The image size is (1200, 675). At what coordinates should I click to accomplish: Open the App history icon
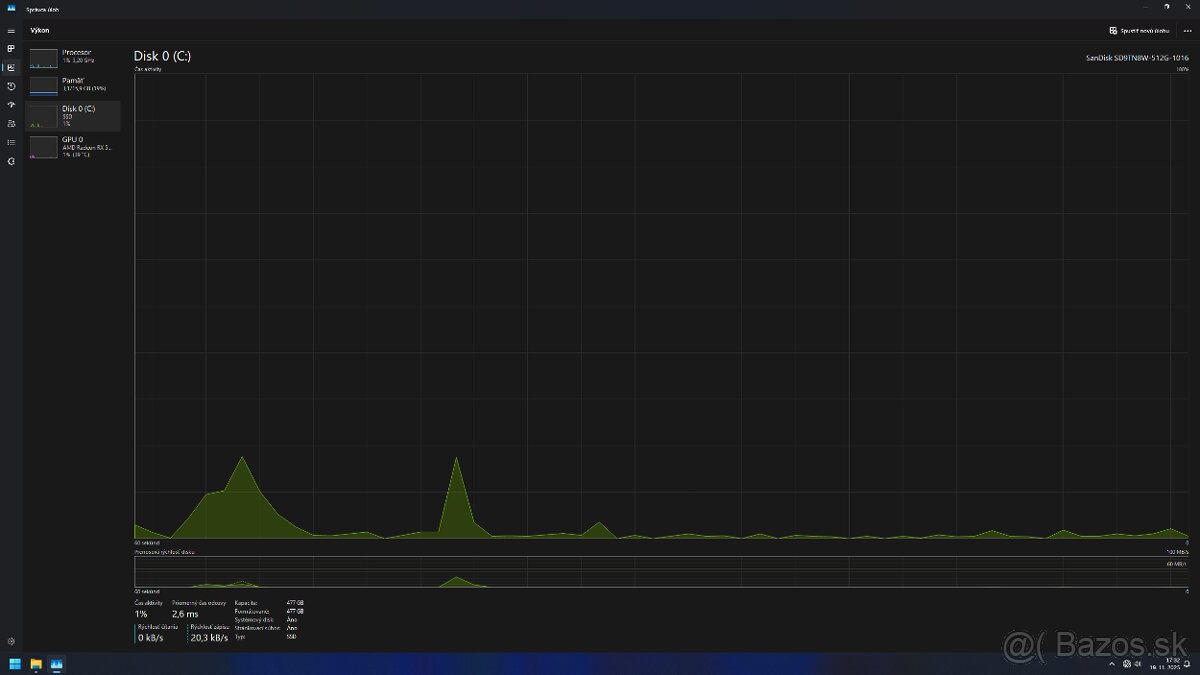(x=11, y=86)
